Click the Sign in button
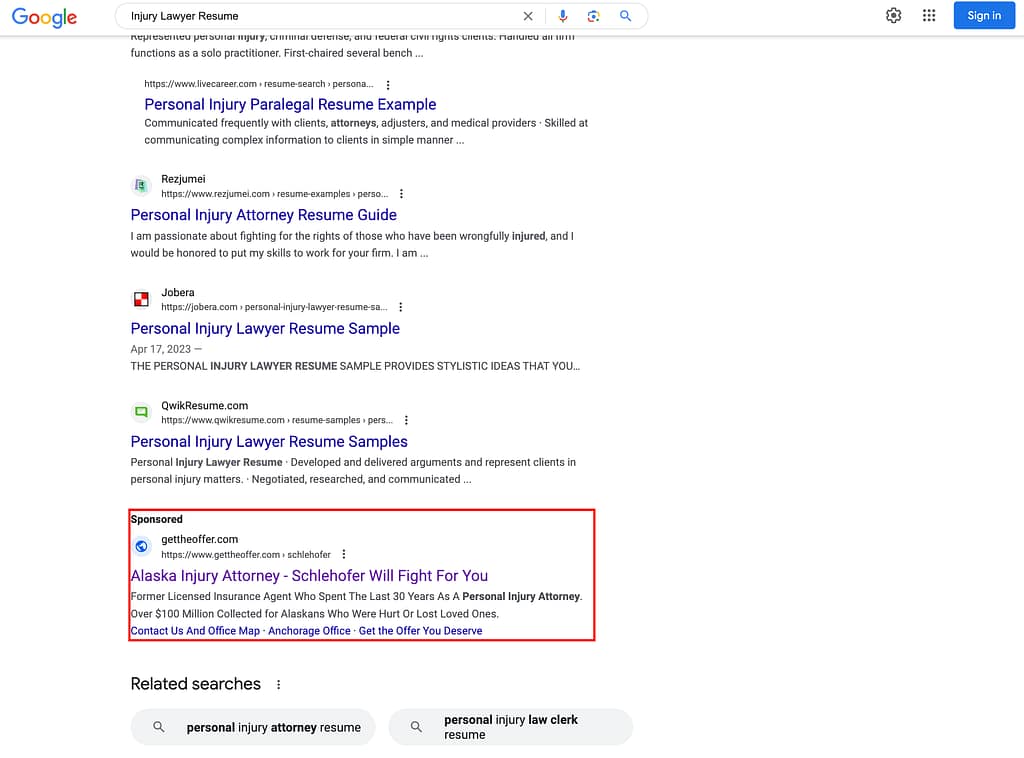This screenshot has width=1024, height=758. coord(984,16)
